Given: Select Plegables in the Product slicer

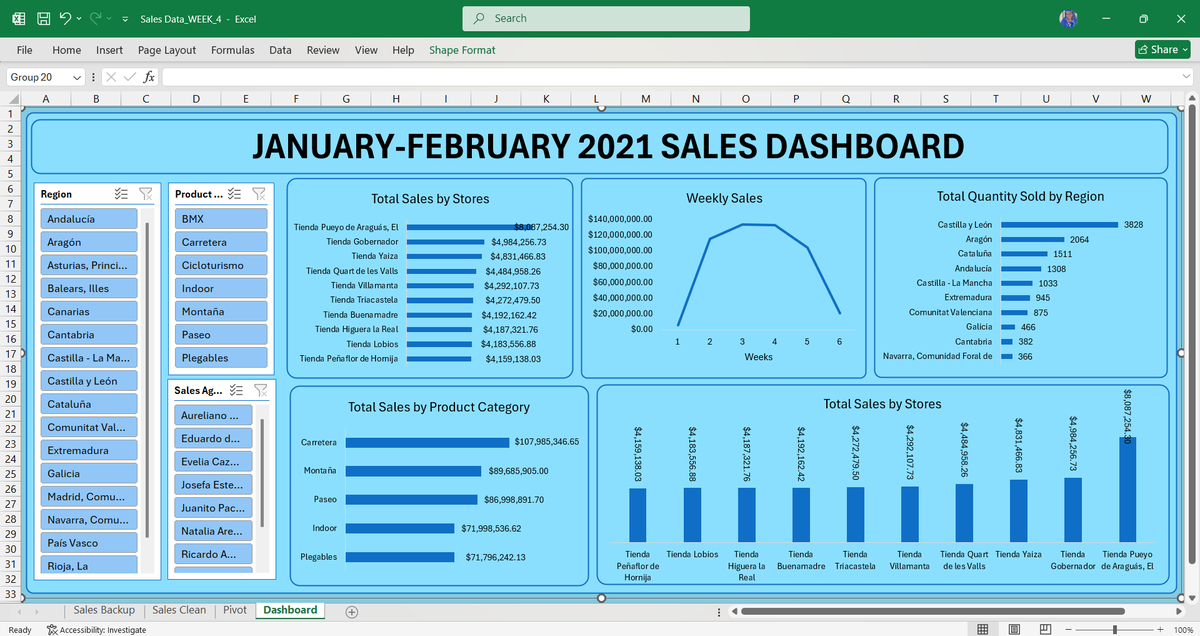Looking at the screenshot, I should (x=221, y=358).
